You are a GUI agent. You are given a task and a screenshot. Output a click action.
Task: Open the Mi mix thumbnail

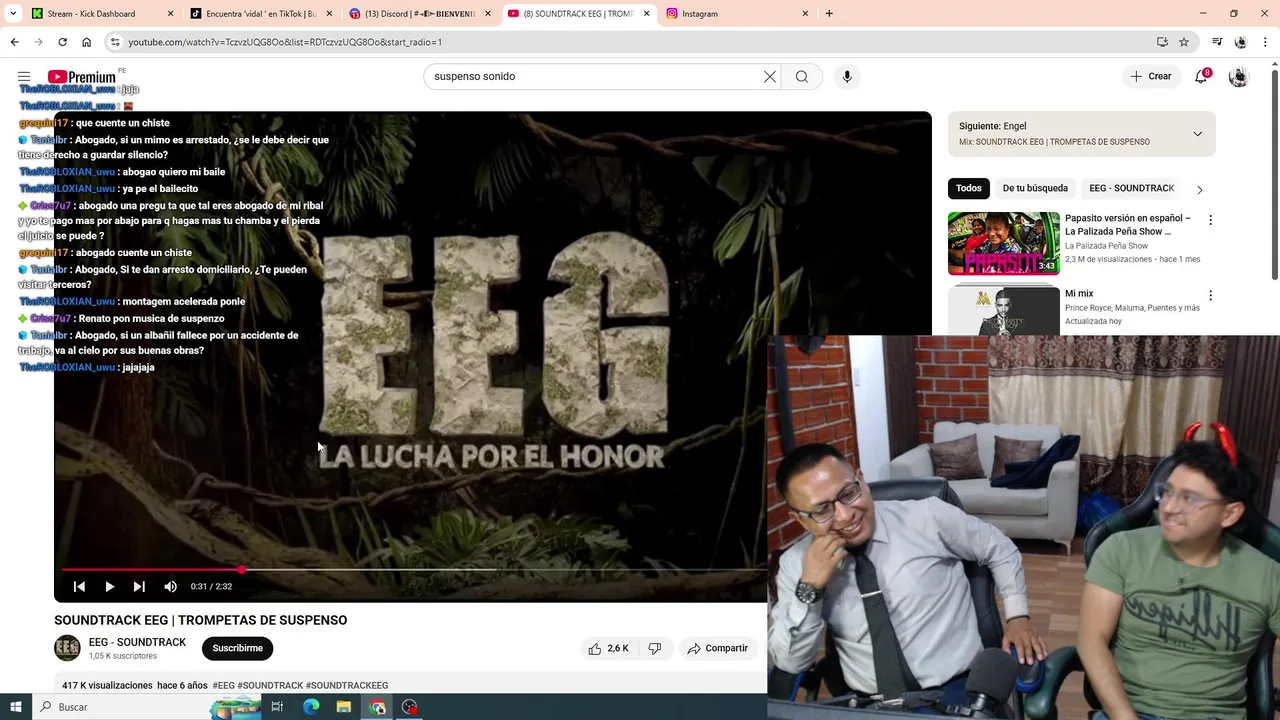point(1004,311)
